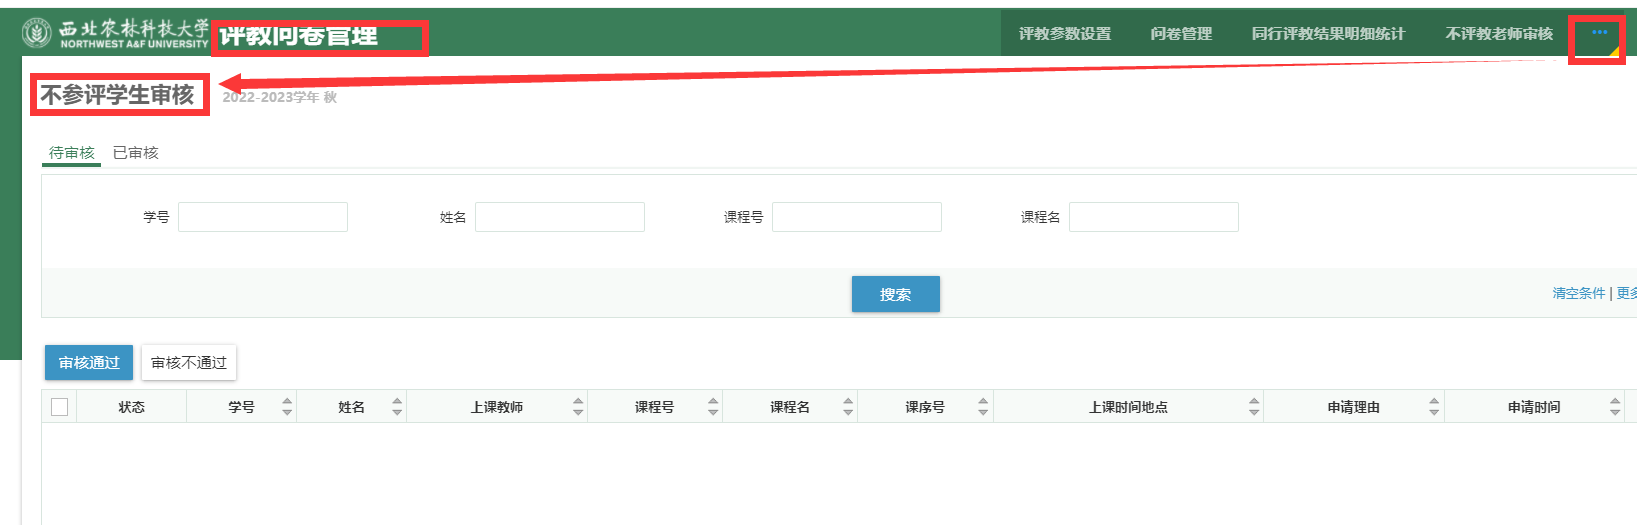Sort by 申请理由 column arrows

(x=1434, y=407)
